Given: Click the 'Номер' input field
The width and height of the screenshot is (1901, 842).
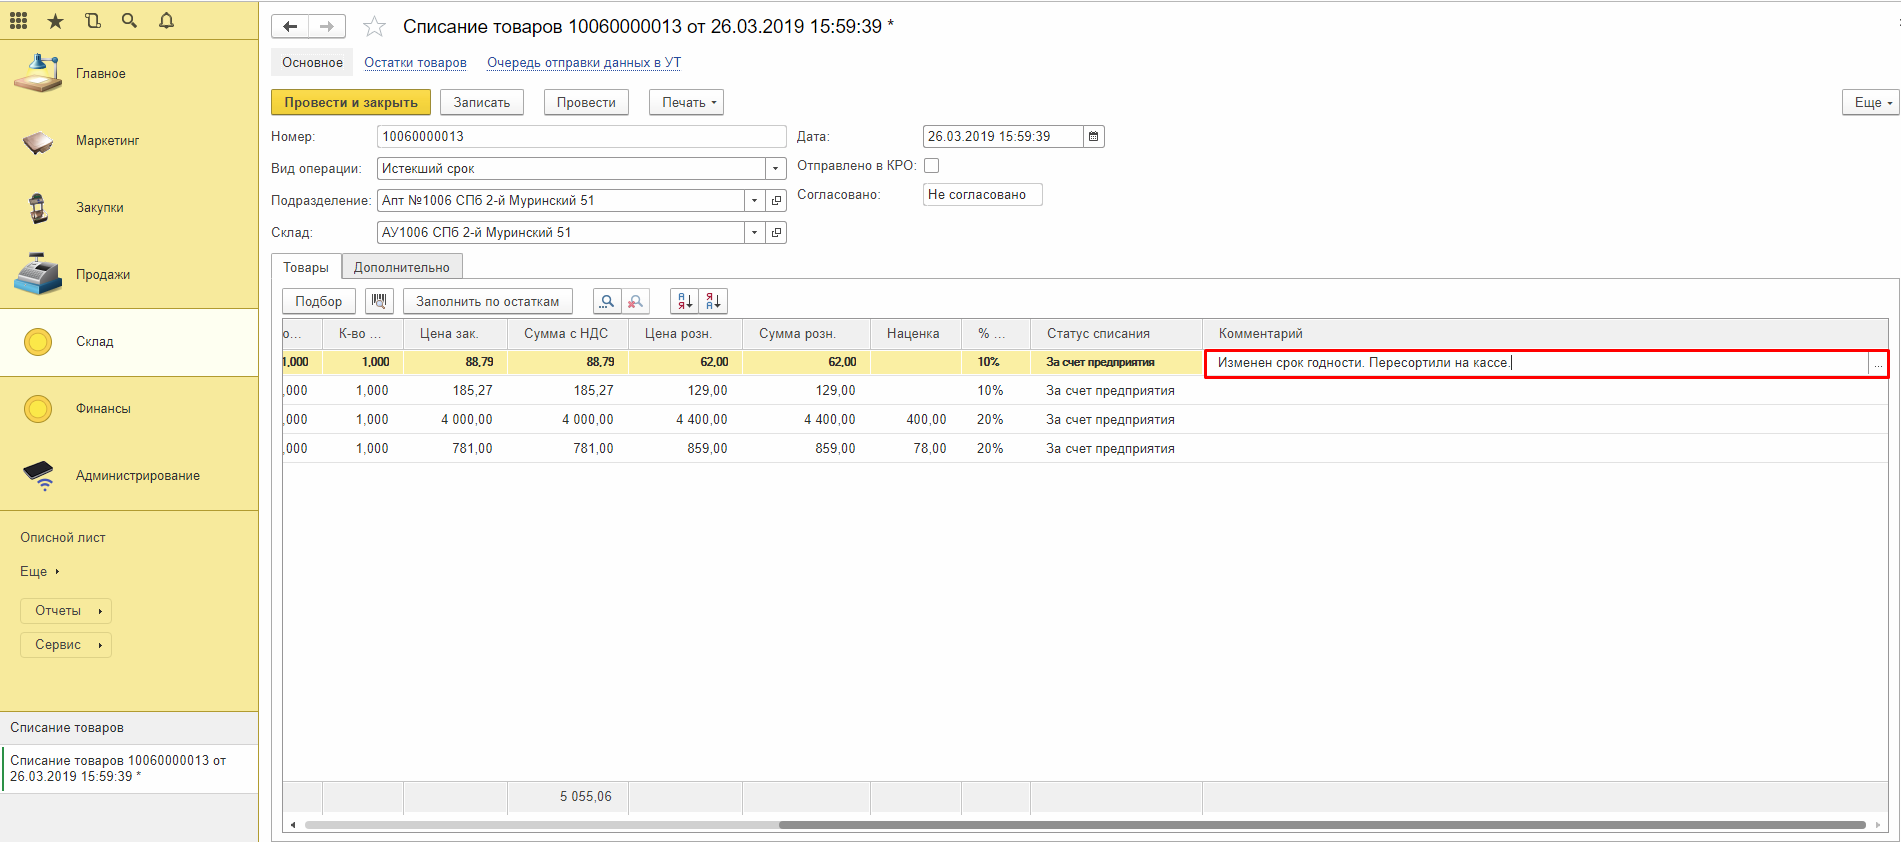Looking at the screenshot, I should (580, 137).
